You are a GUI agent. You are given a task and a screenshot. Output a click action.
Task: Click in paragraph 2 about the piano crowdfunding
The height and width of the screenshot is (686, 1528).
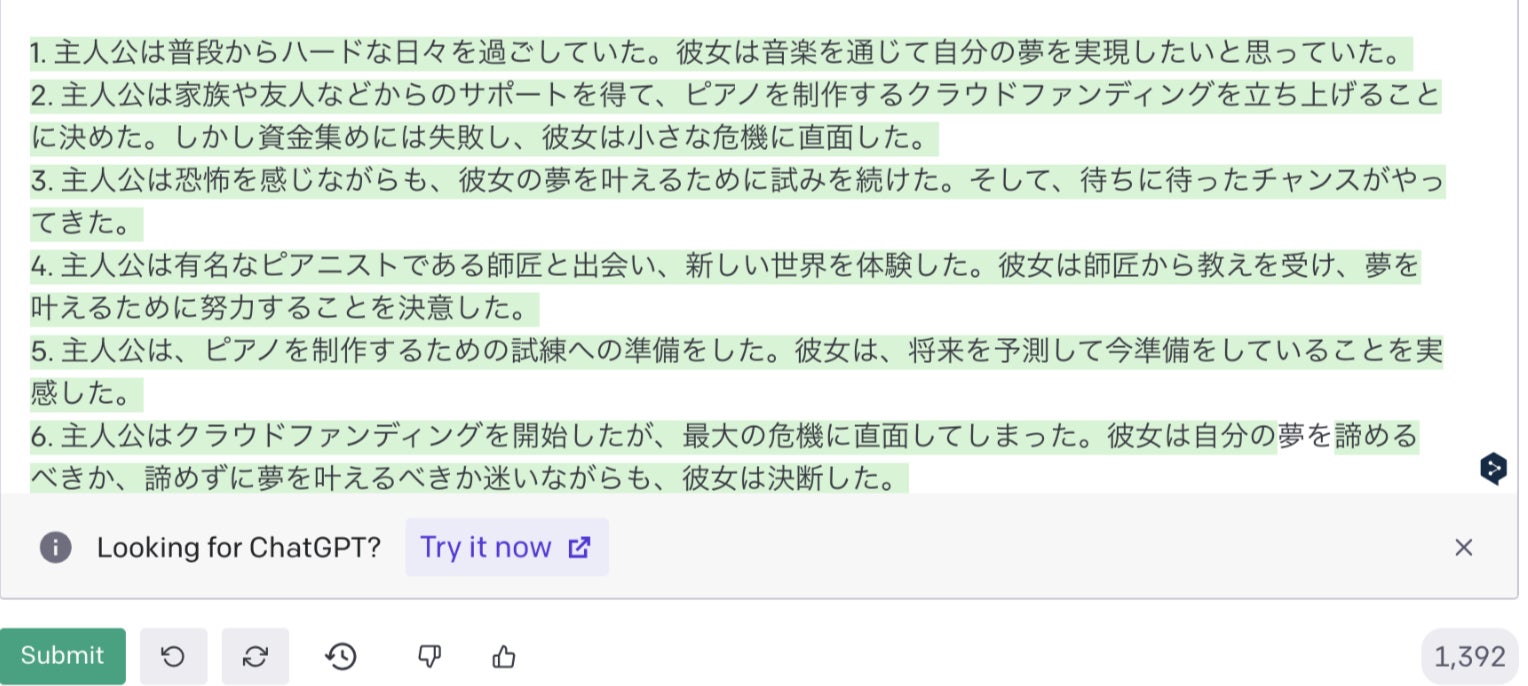coord(700,96)
